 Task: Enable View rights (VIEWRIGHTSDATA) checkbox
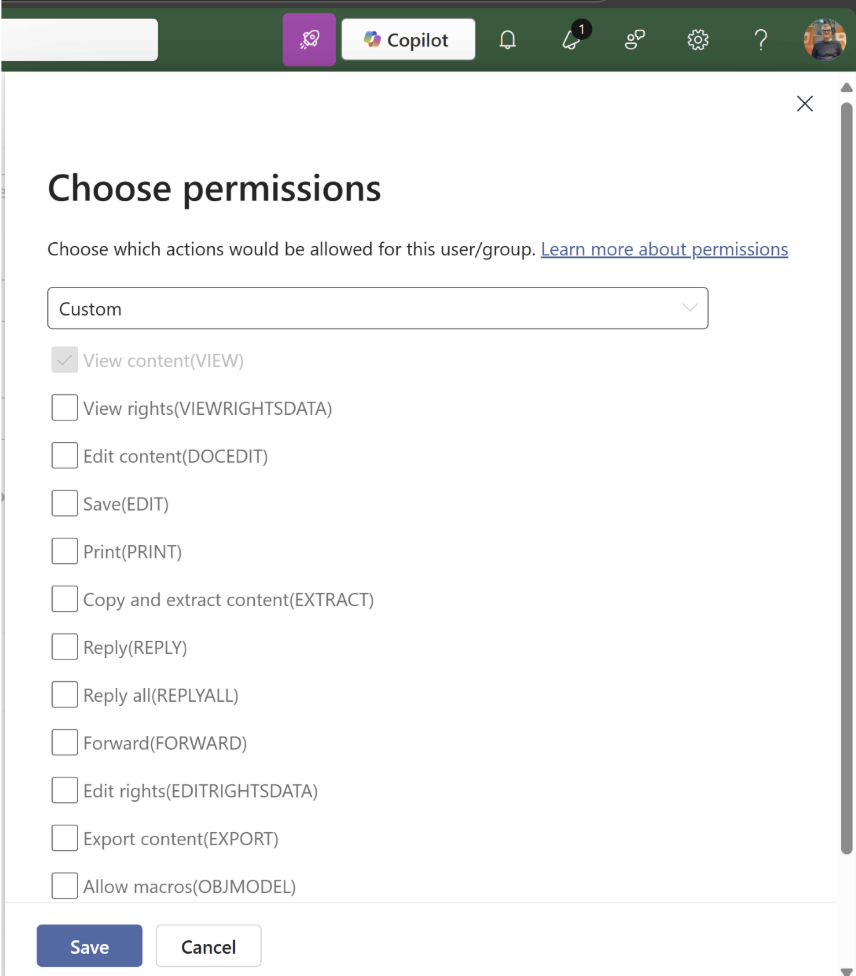coord(65,408)
